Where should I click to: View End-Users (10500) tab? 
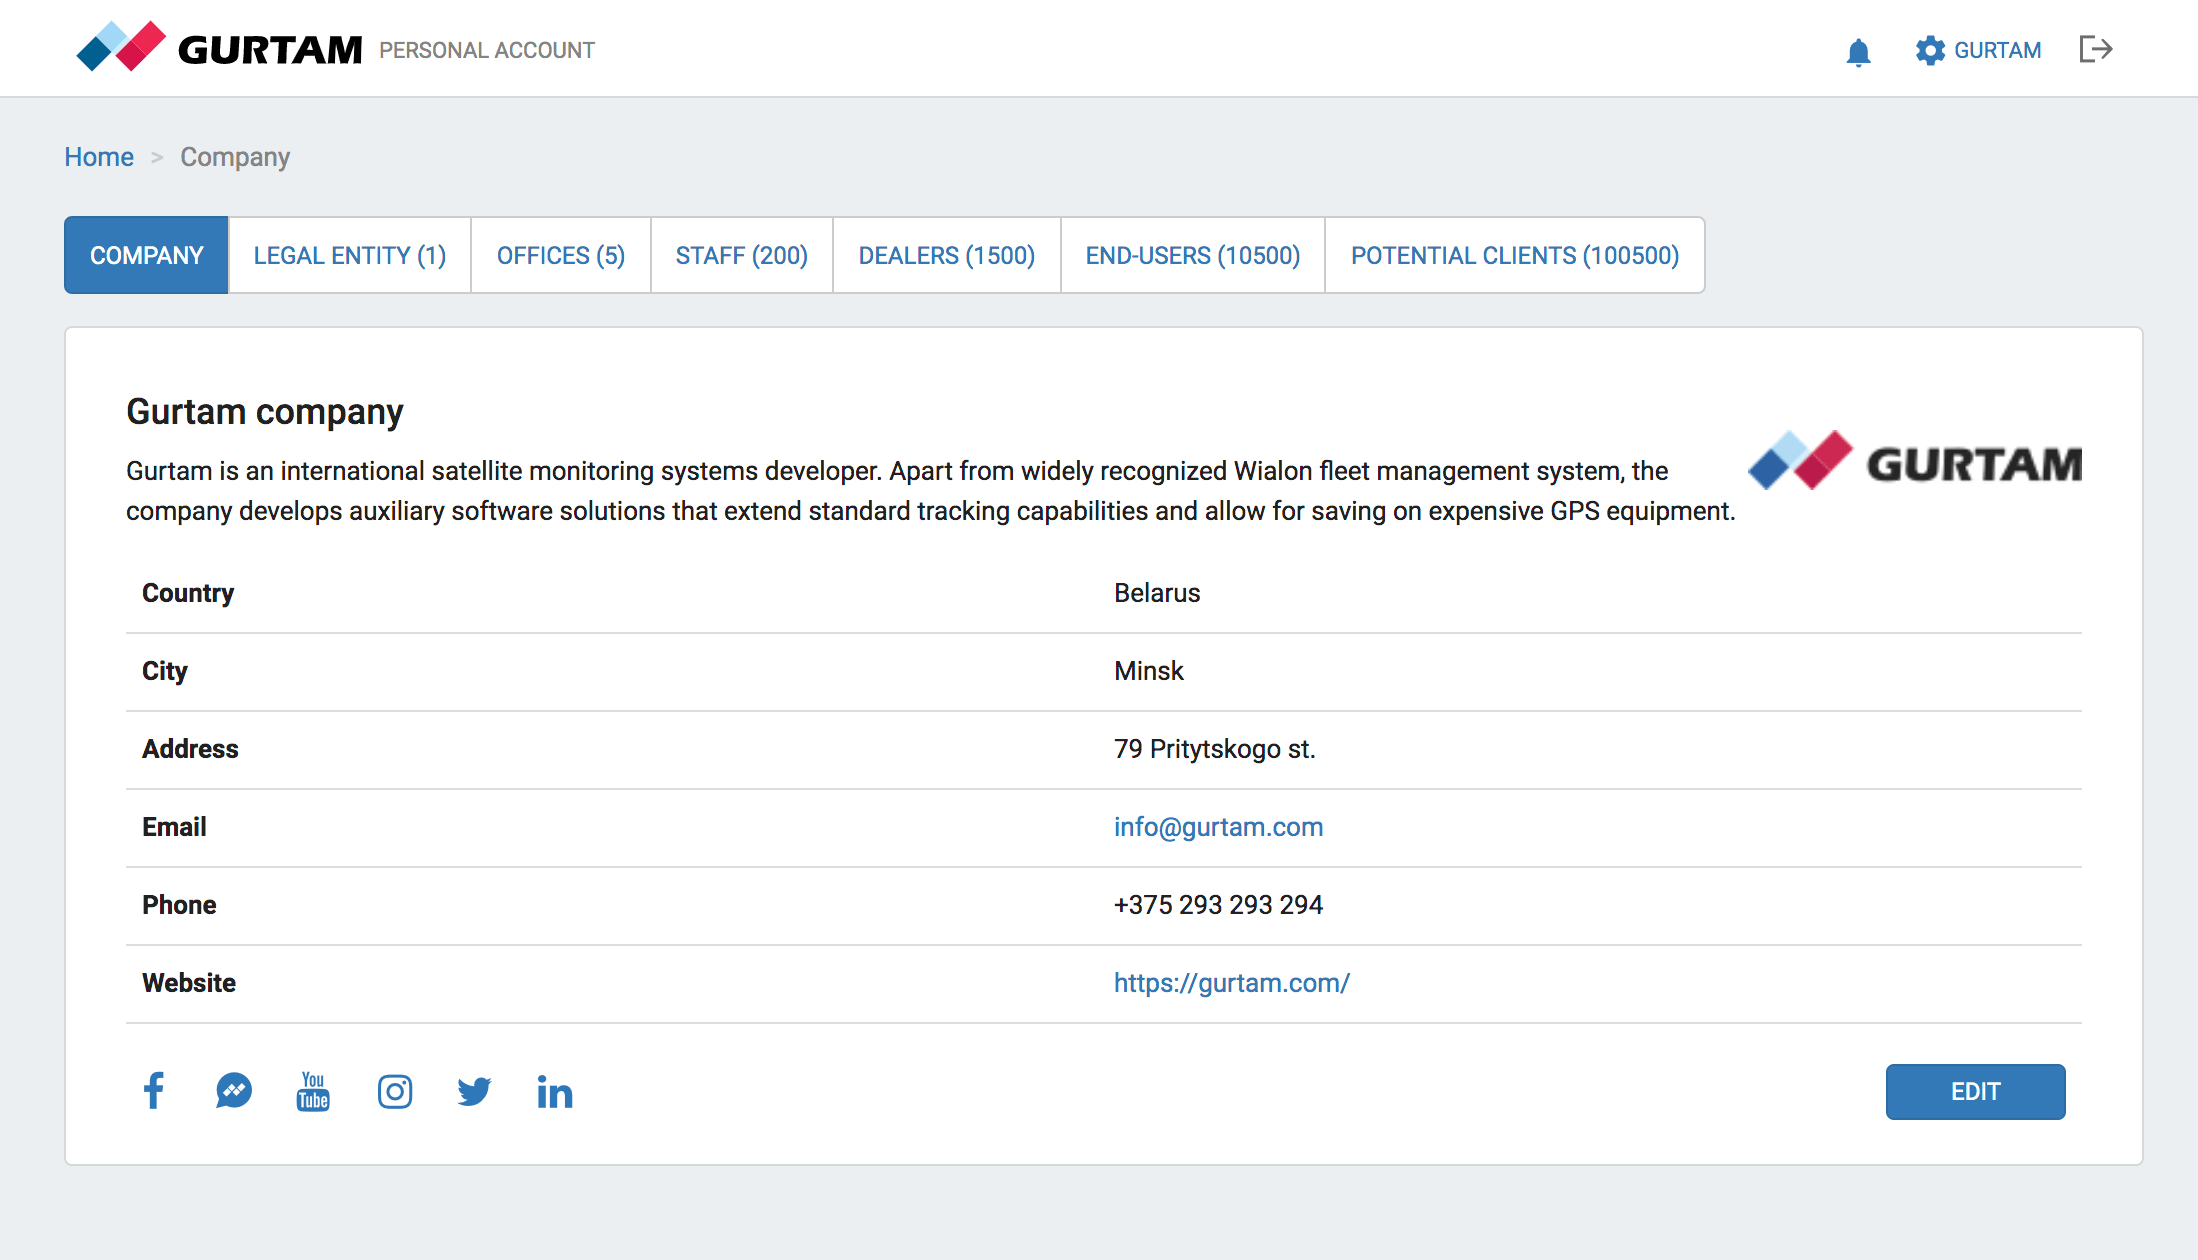pos(1192,255)
